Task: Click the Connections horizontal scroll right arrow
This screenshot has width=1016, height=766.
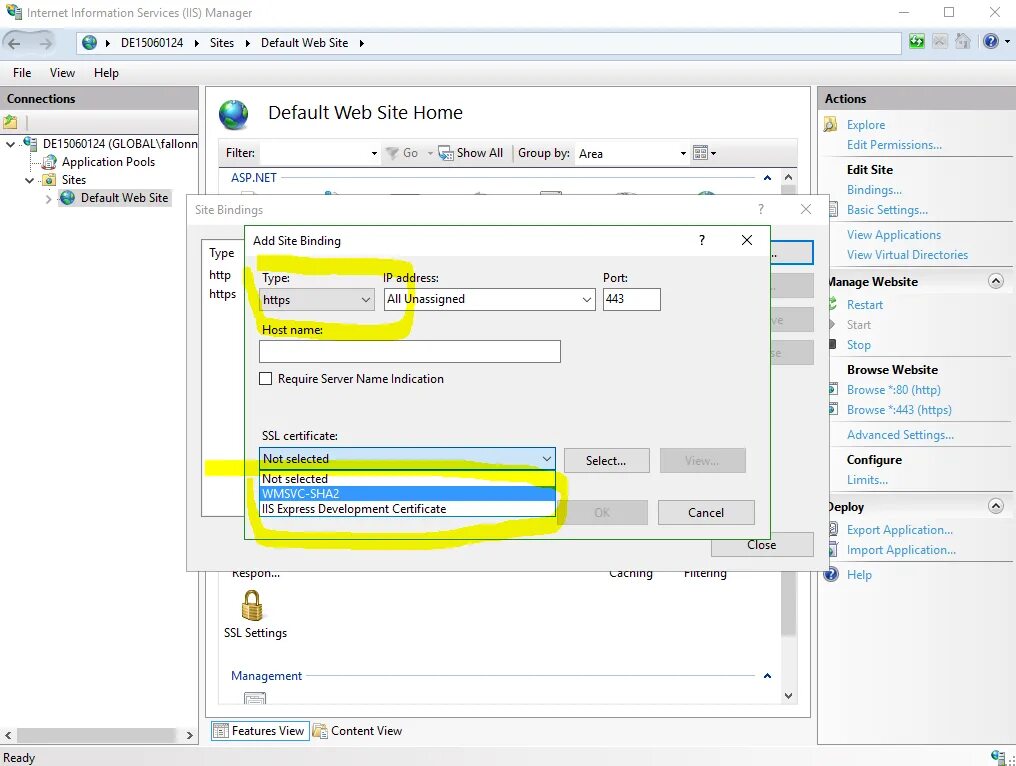Action: [189, 735]
